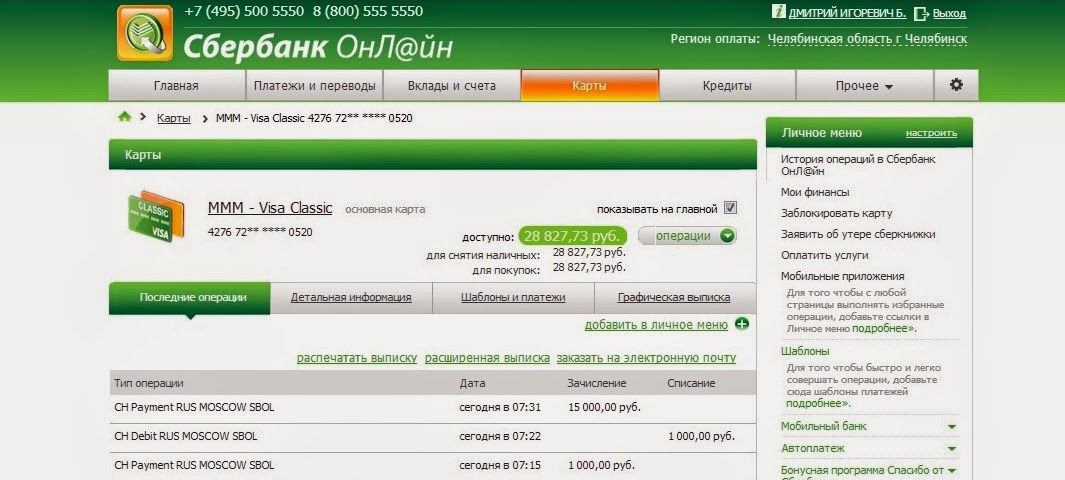Click 'расширенная выписка' link

pyautogui.click(x=487, y=358)
